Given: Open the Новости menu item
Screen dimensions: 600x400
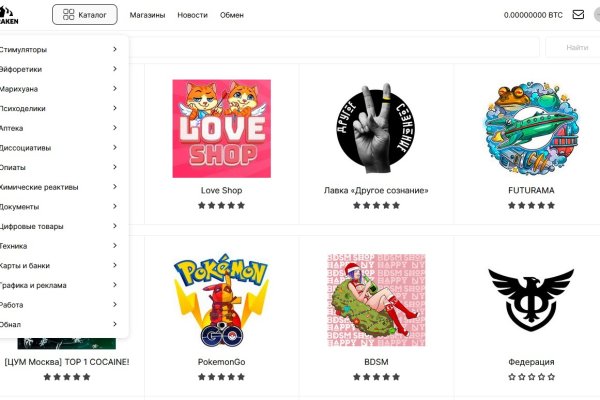Looking at the screenshot, I should click(192, 15).
